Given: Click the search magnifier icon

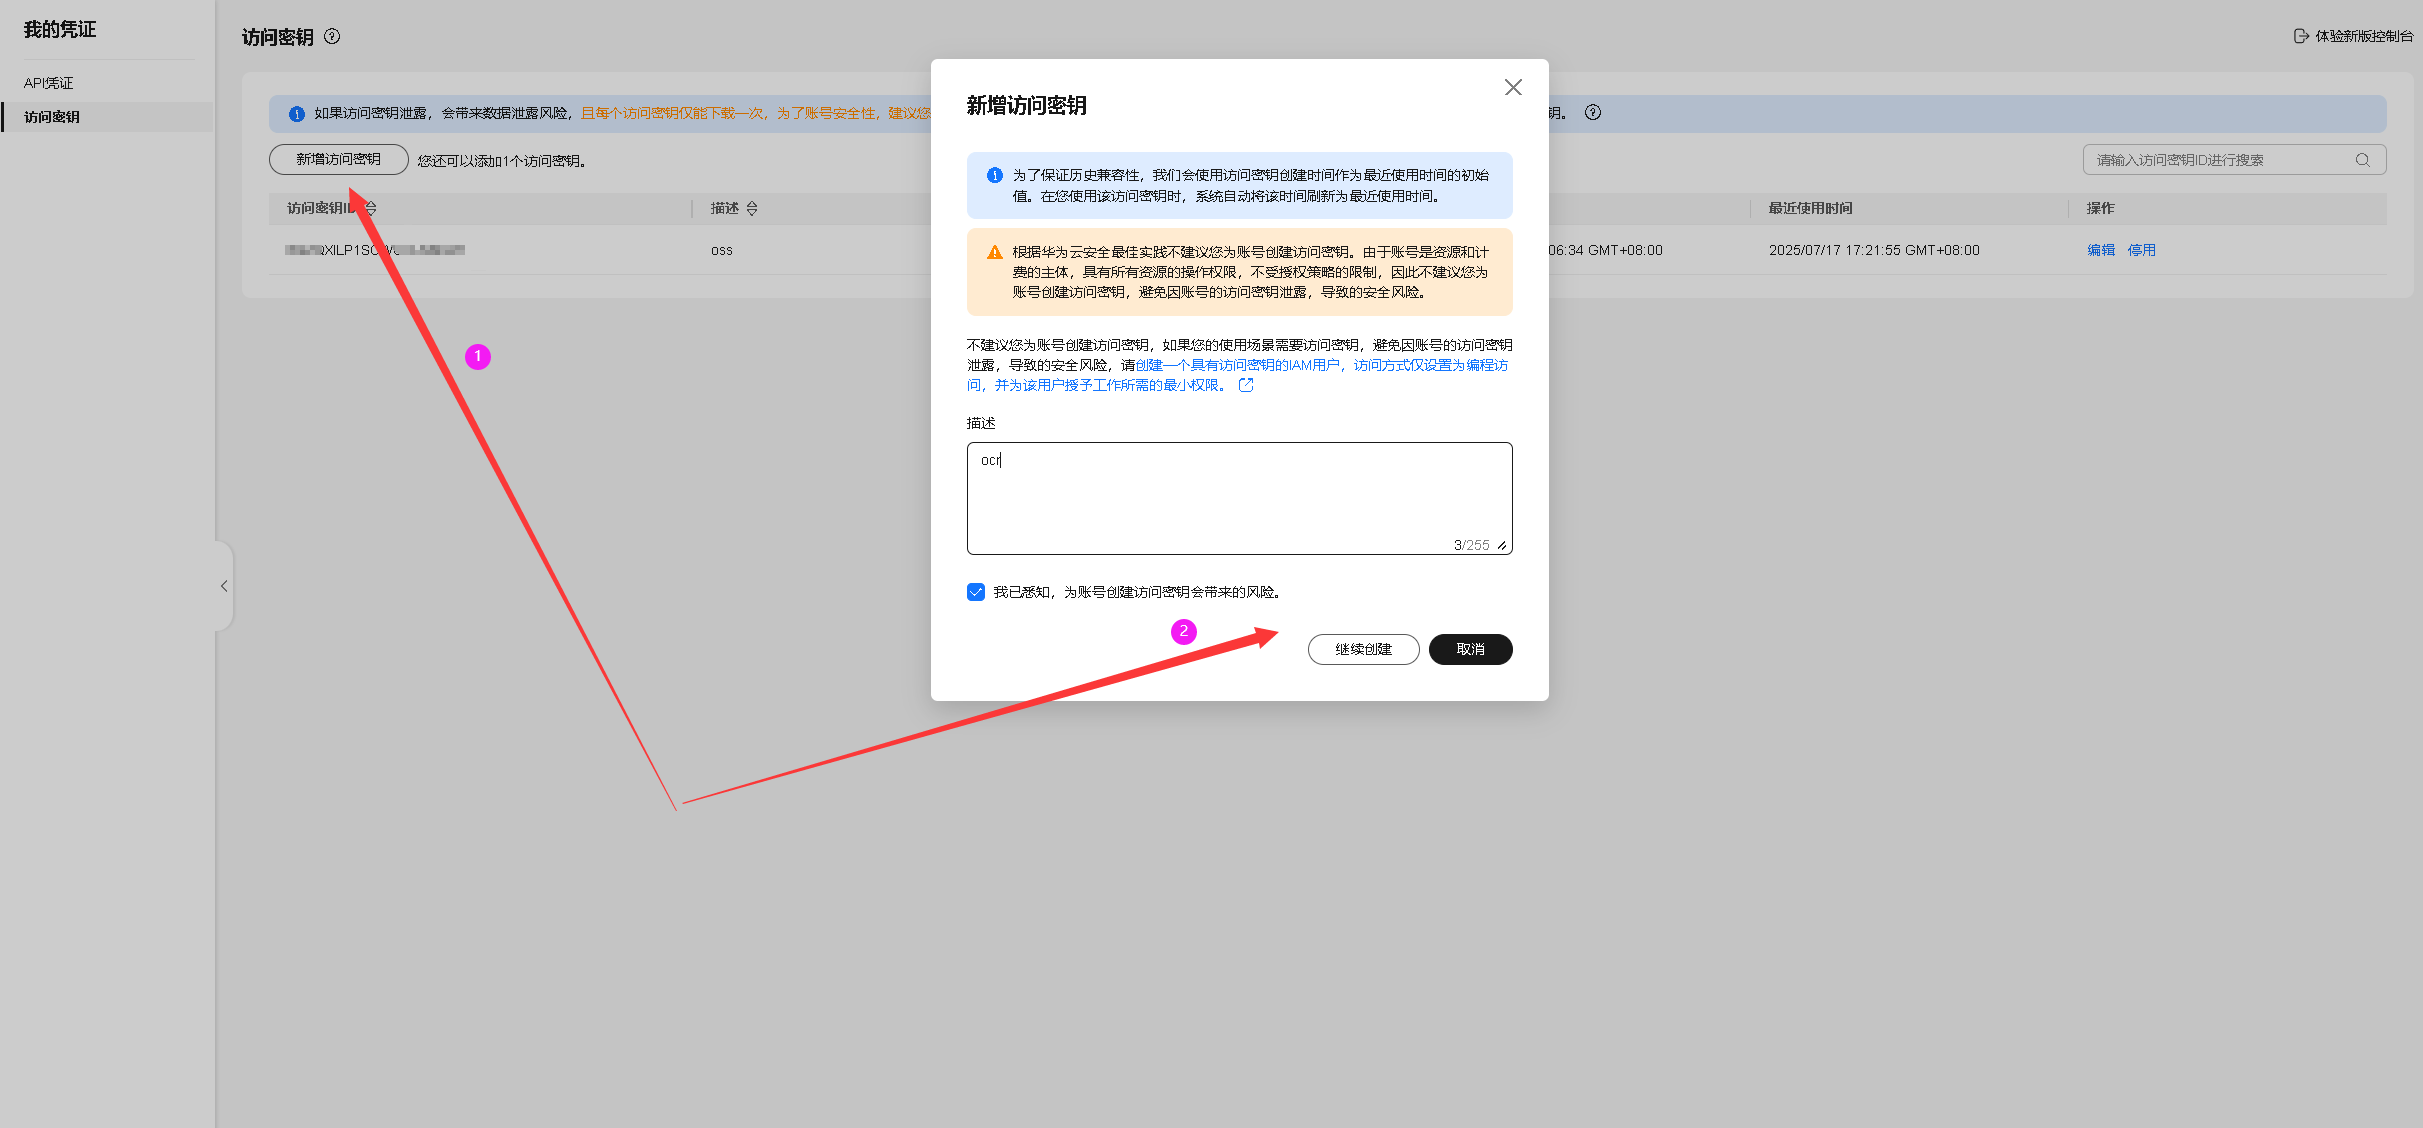Looking at the screenshot, I should 2362,160.
